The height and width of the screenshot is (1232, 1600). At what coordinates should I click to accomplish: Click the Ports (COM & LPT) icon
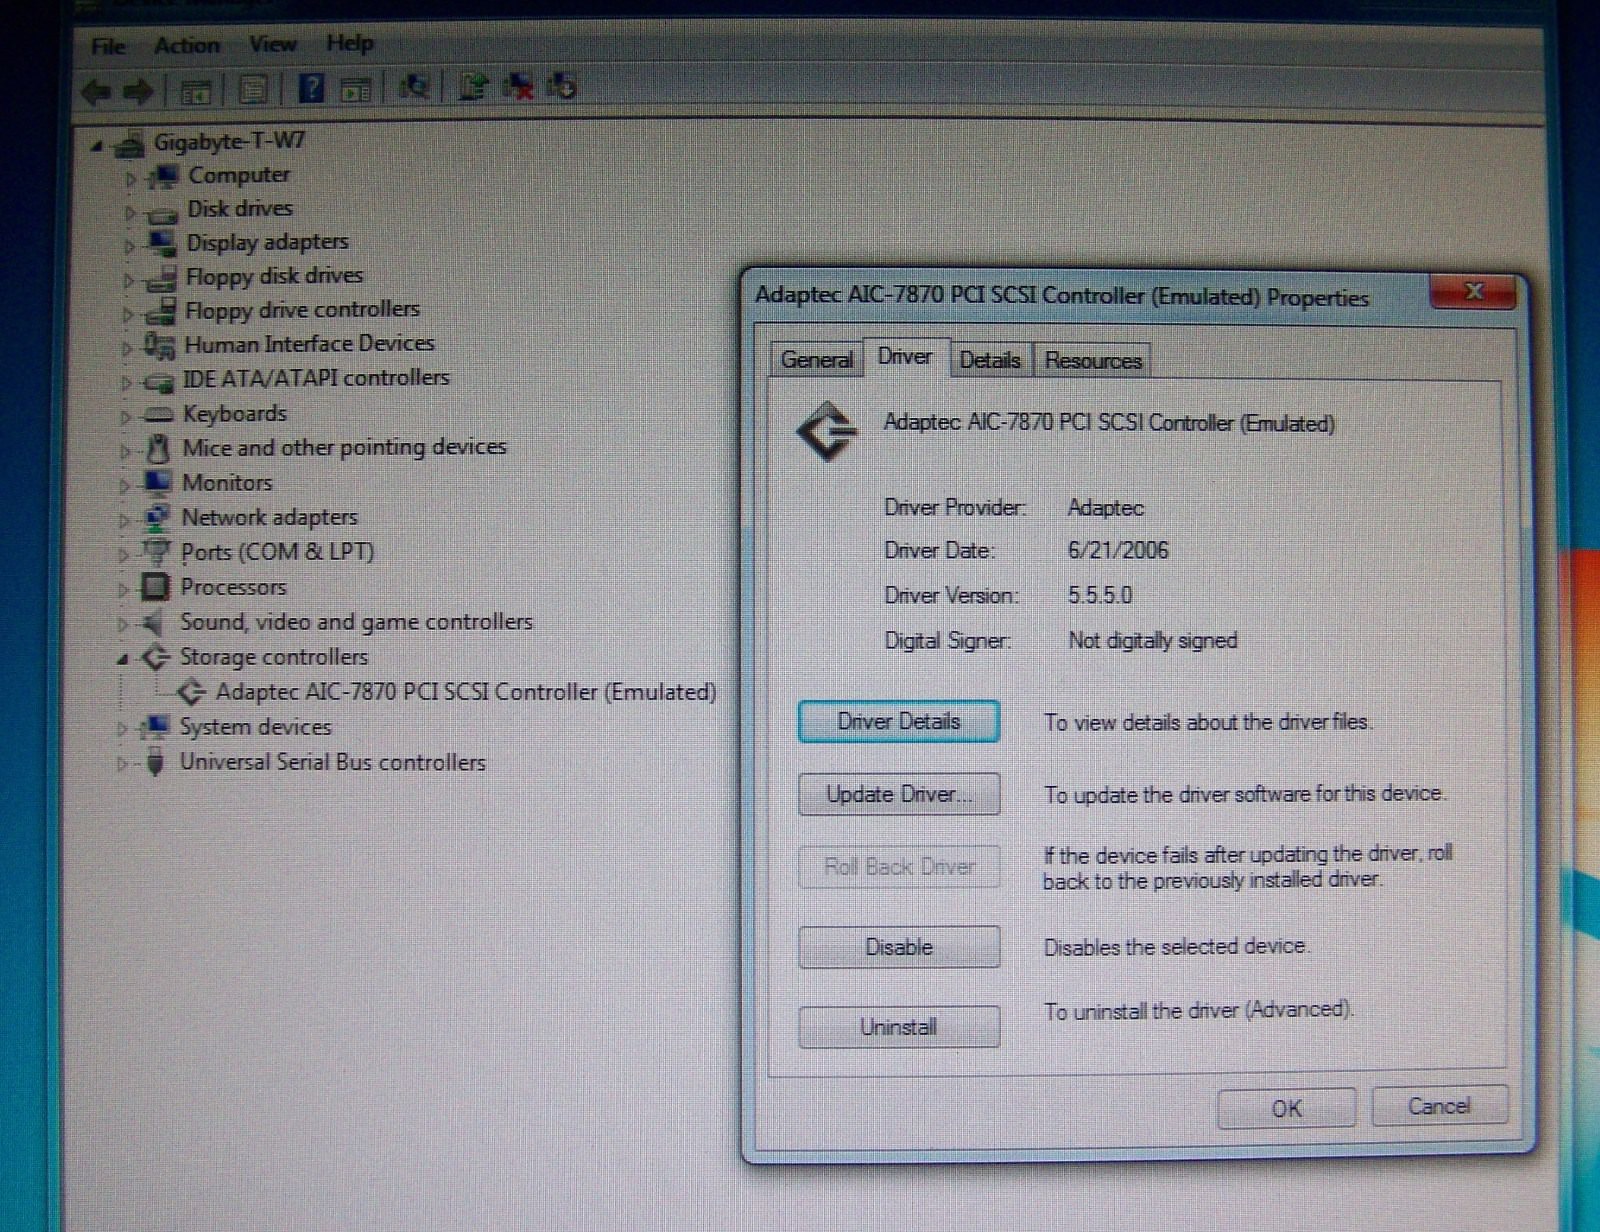point(156,552)
